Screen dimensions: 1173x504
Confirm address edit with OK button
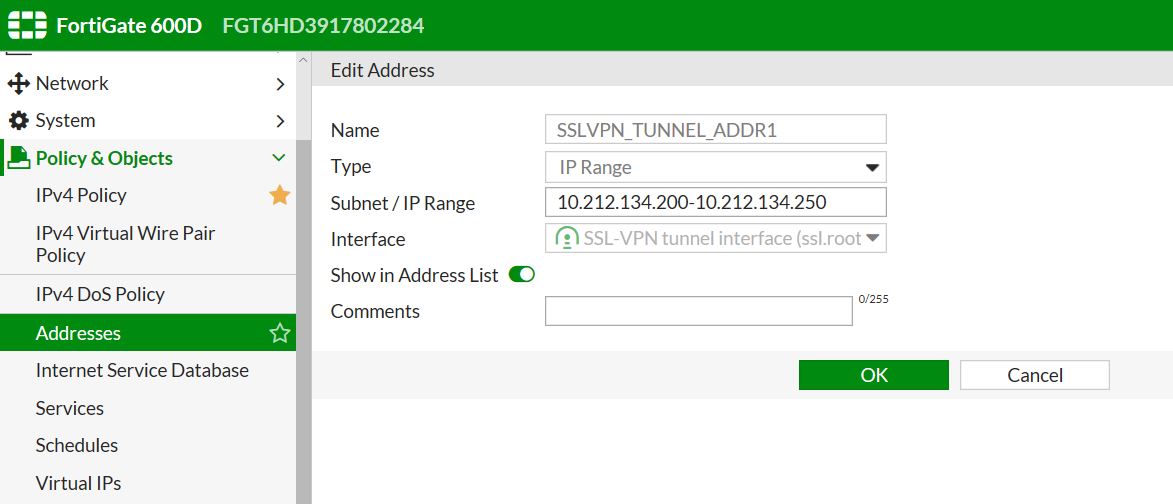click(x=874, y=375)
